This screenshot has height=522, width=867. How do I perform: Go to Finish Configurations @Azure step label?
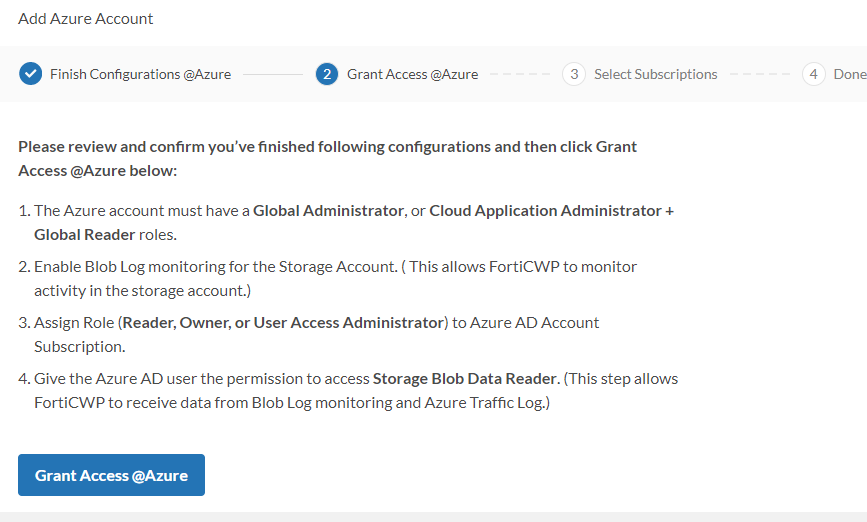pyautogui.click(x=140, y=74)
